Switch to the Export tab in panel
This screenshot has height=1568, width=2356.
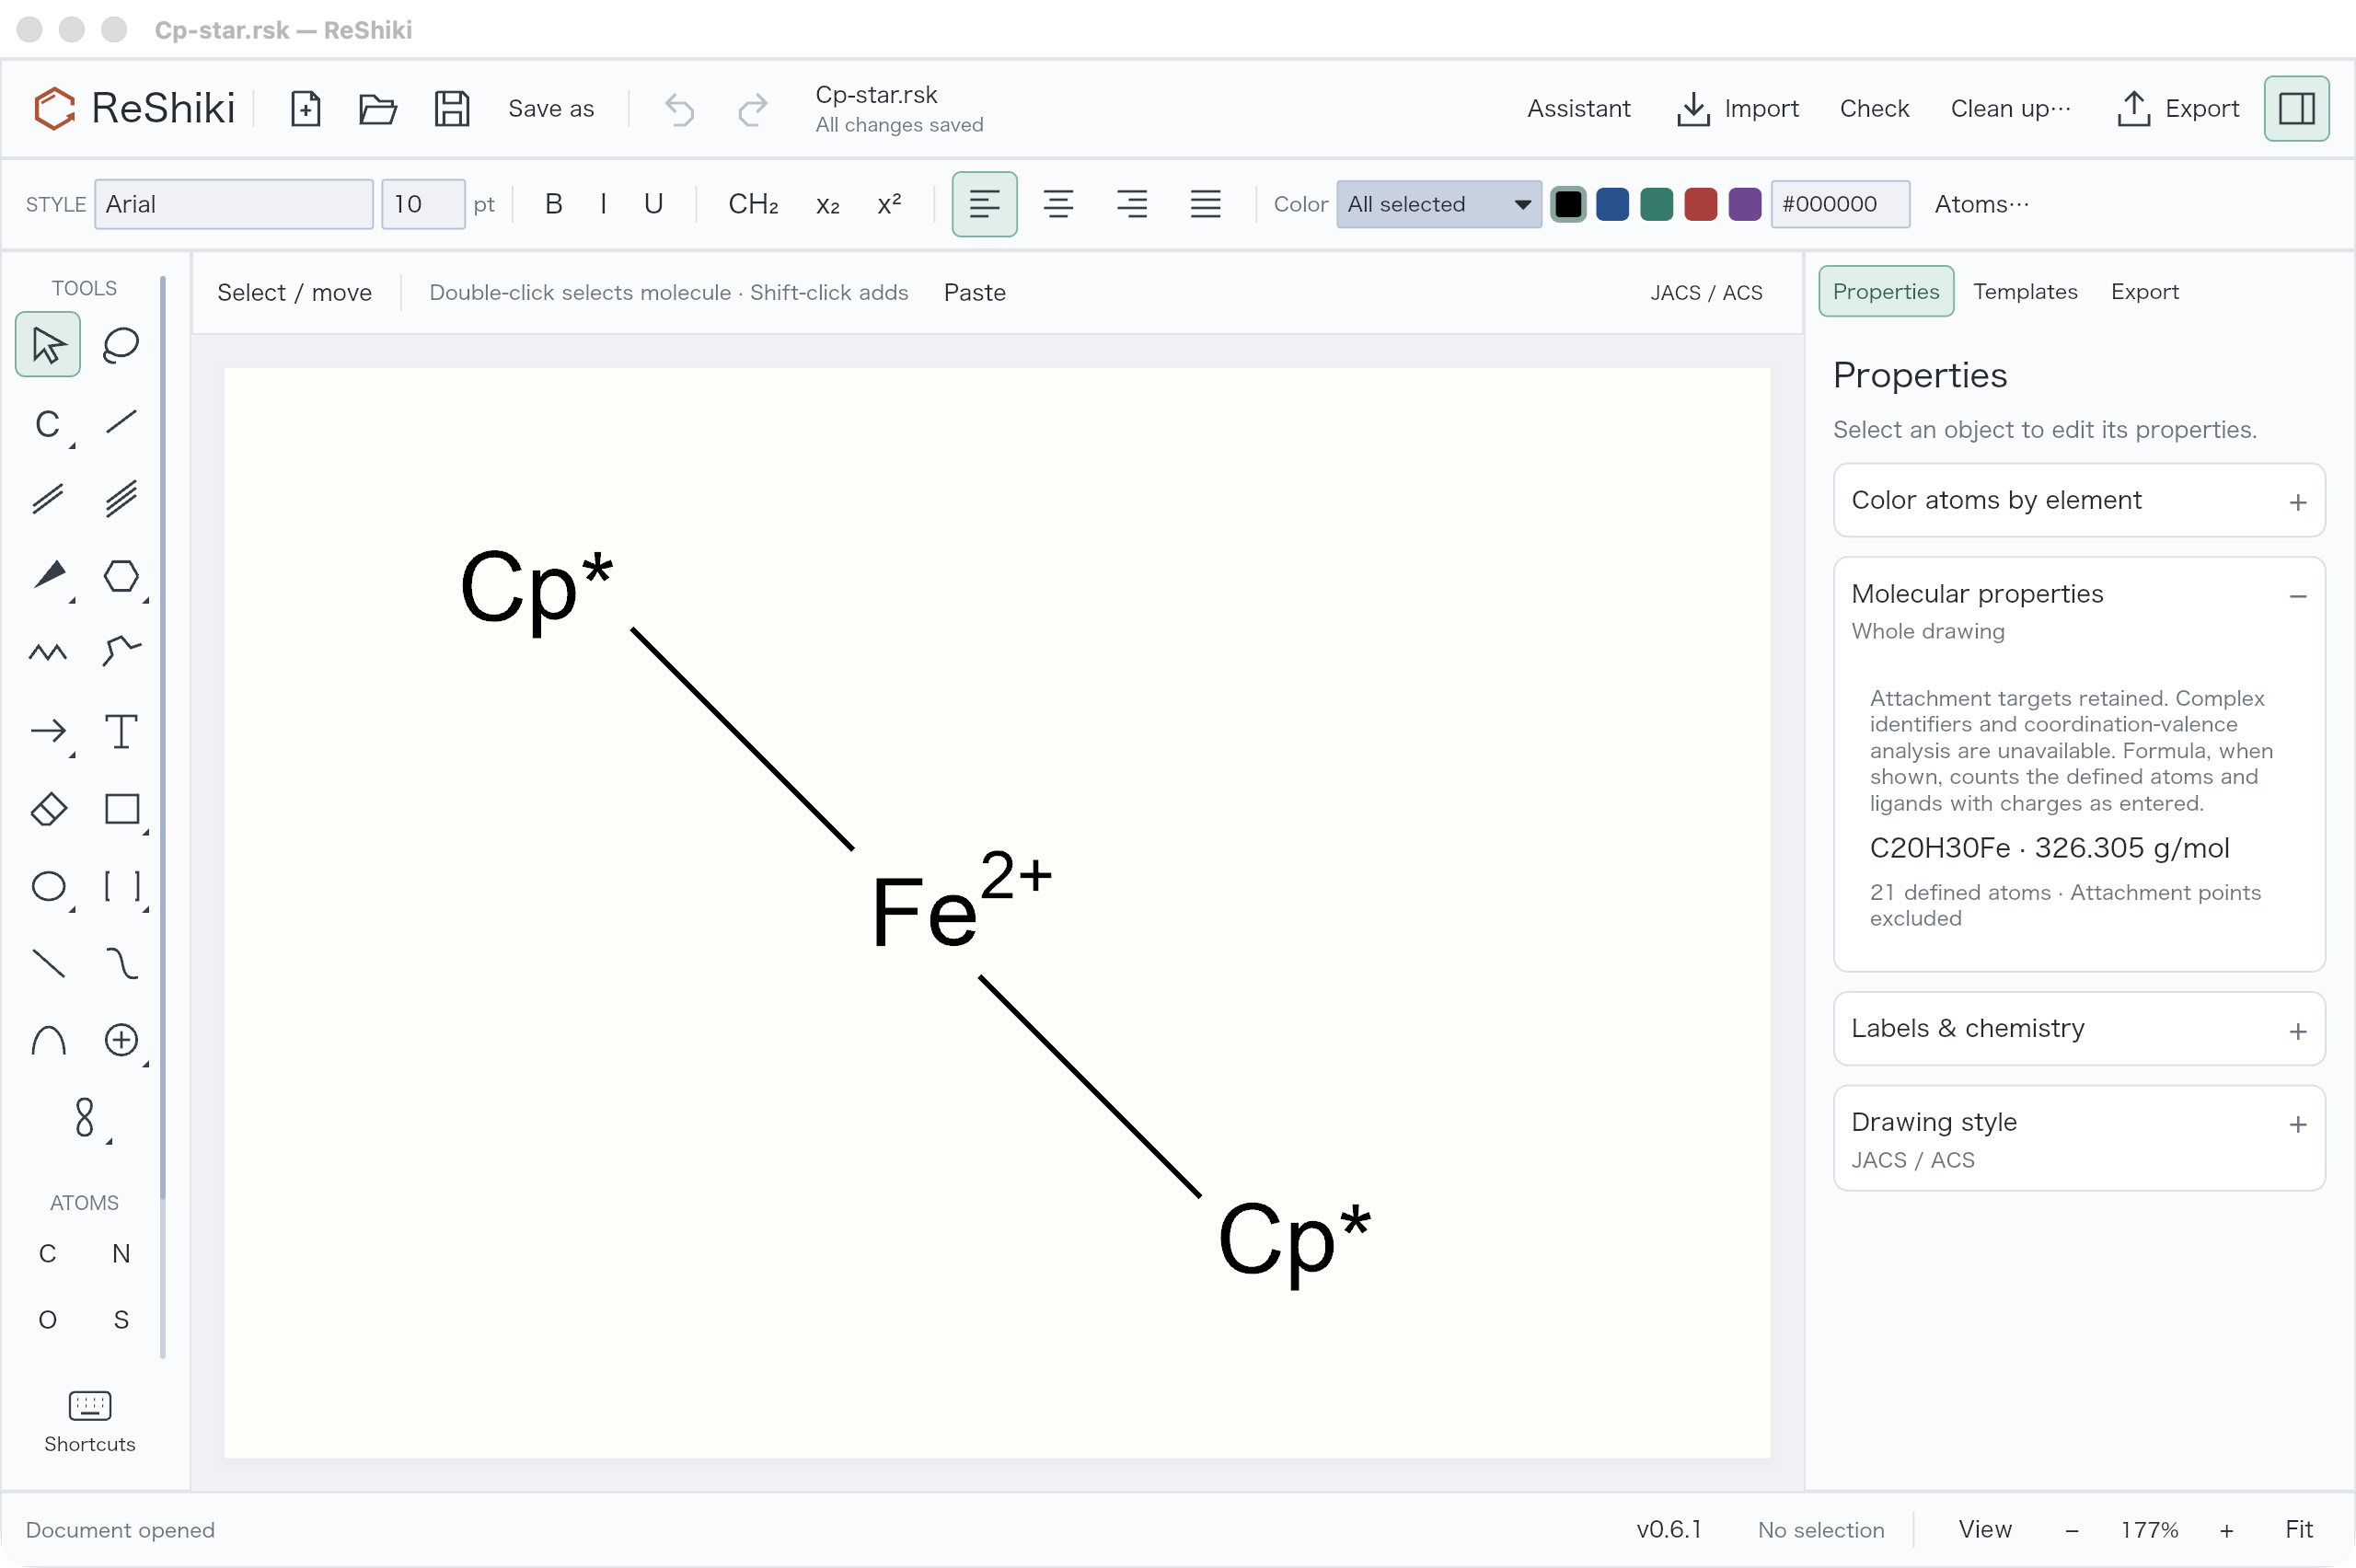2144,291
